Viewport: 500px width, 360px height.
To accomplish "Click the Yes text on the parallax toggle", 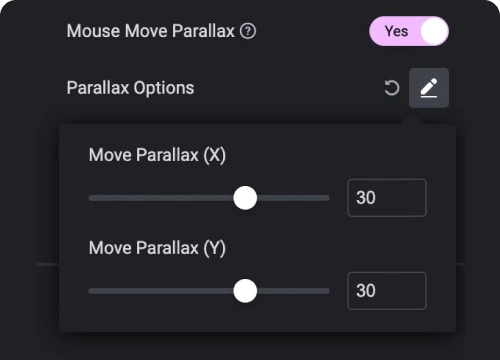I will 396,31.
